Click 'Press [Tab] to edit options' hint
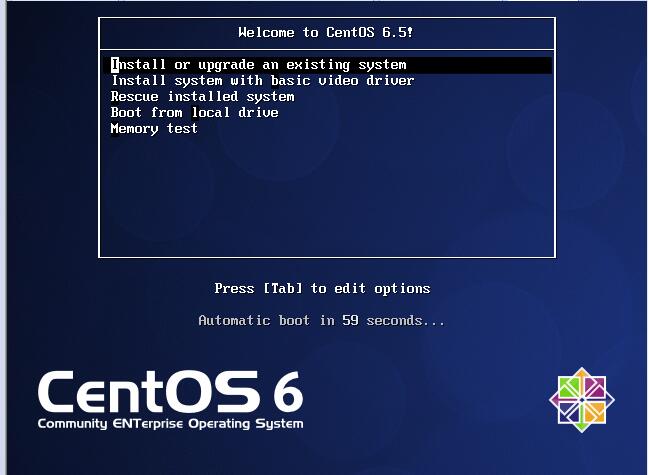This screenshot has width=649, height=475. pyautogui.click(x=322, y=288)
